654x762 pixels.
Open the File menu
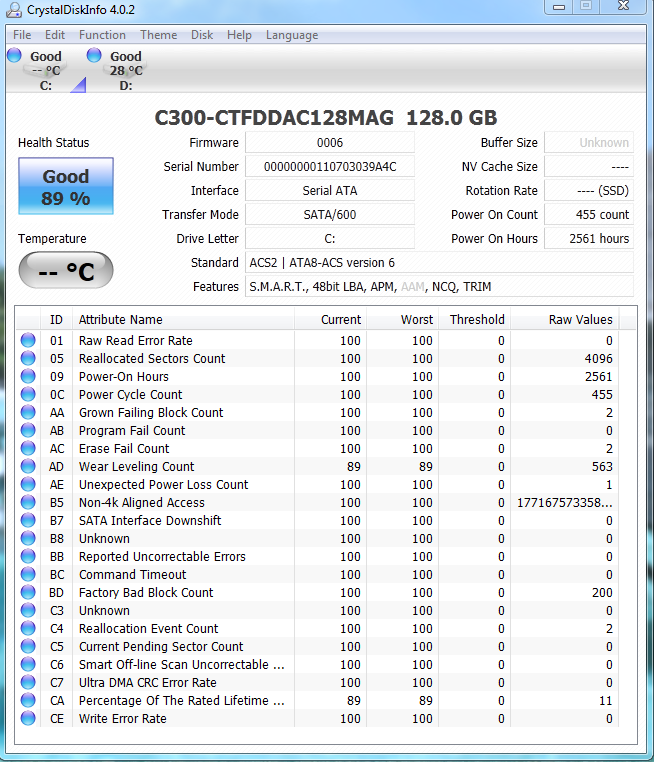point(22,35)
